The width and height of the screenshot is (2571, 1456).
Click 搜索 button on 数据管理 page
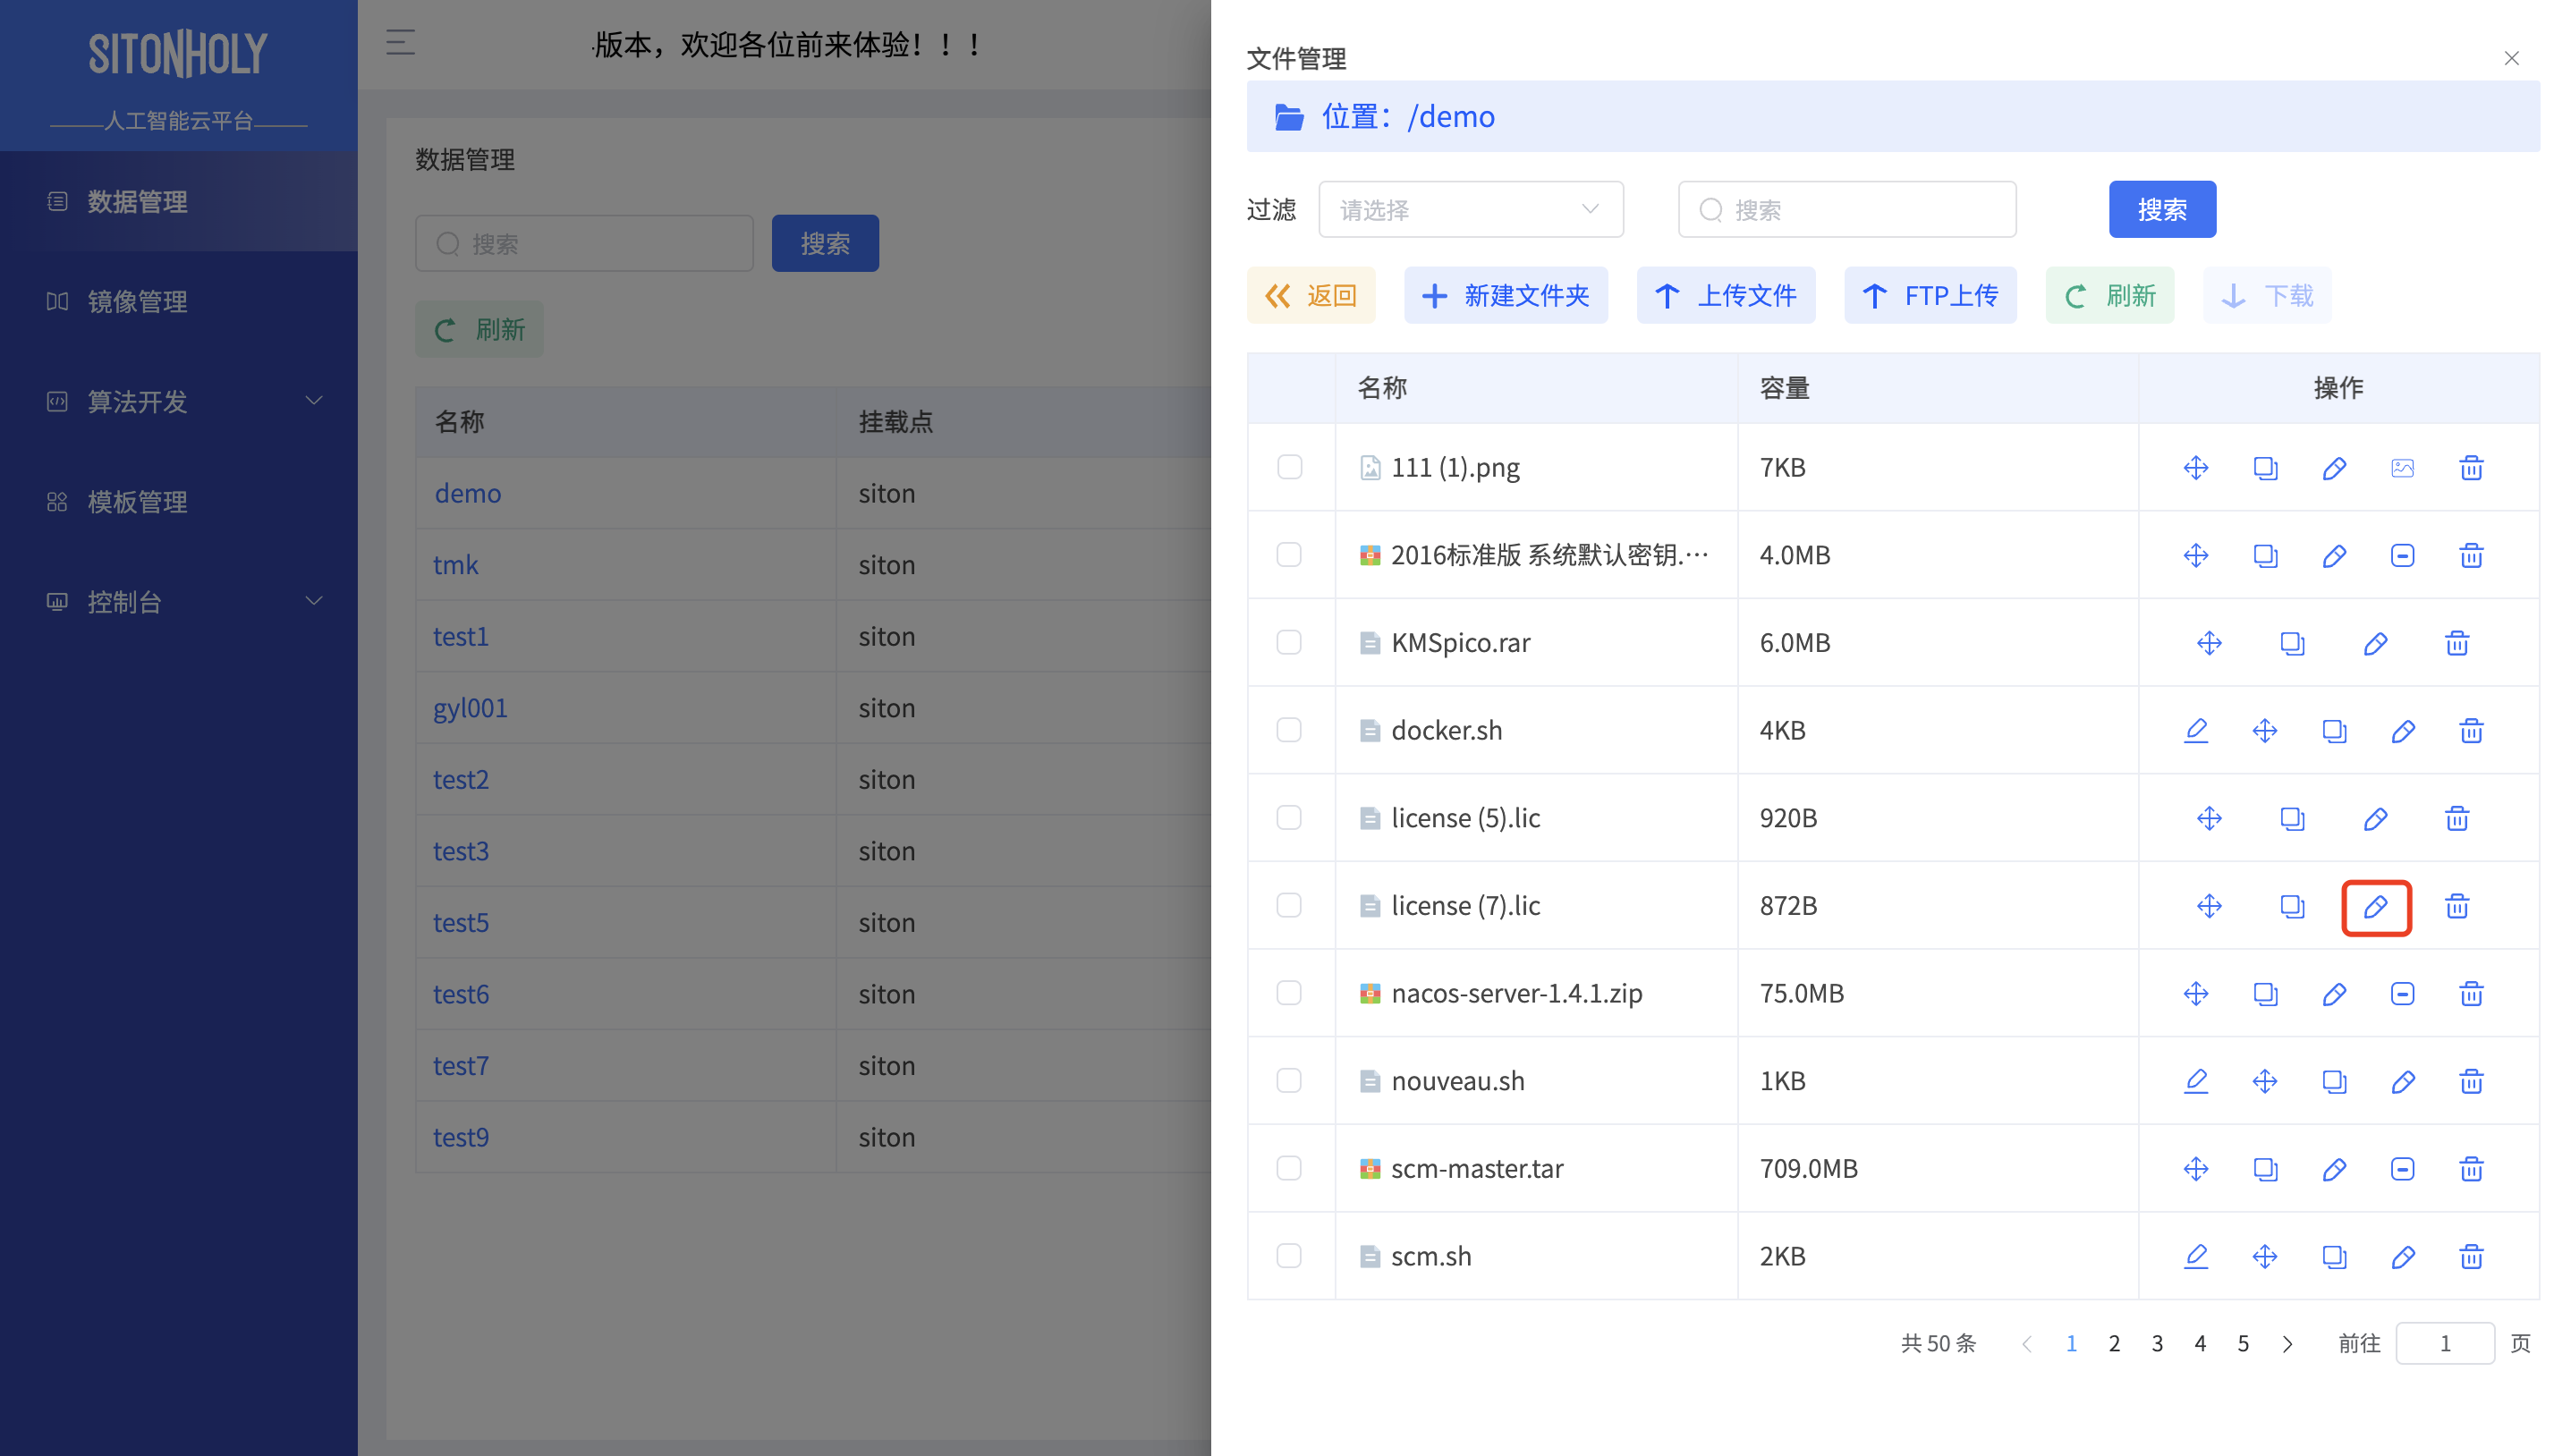click(825, 243)
